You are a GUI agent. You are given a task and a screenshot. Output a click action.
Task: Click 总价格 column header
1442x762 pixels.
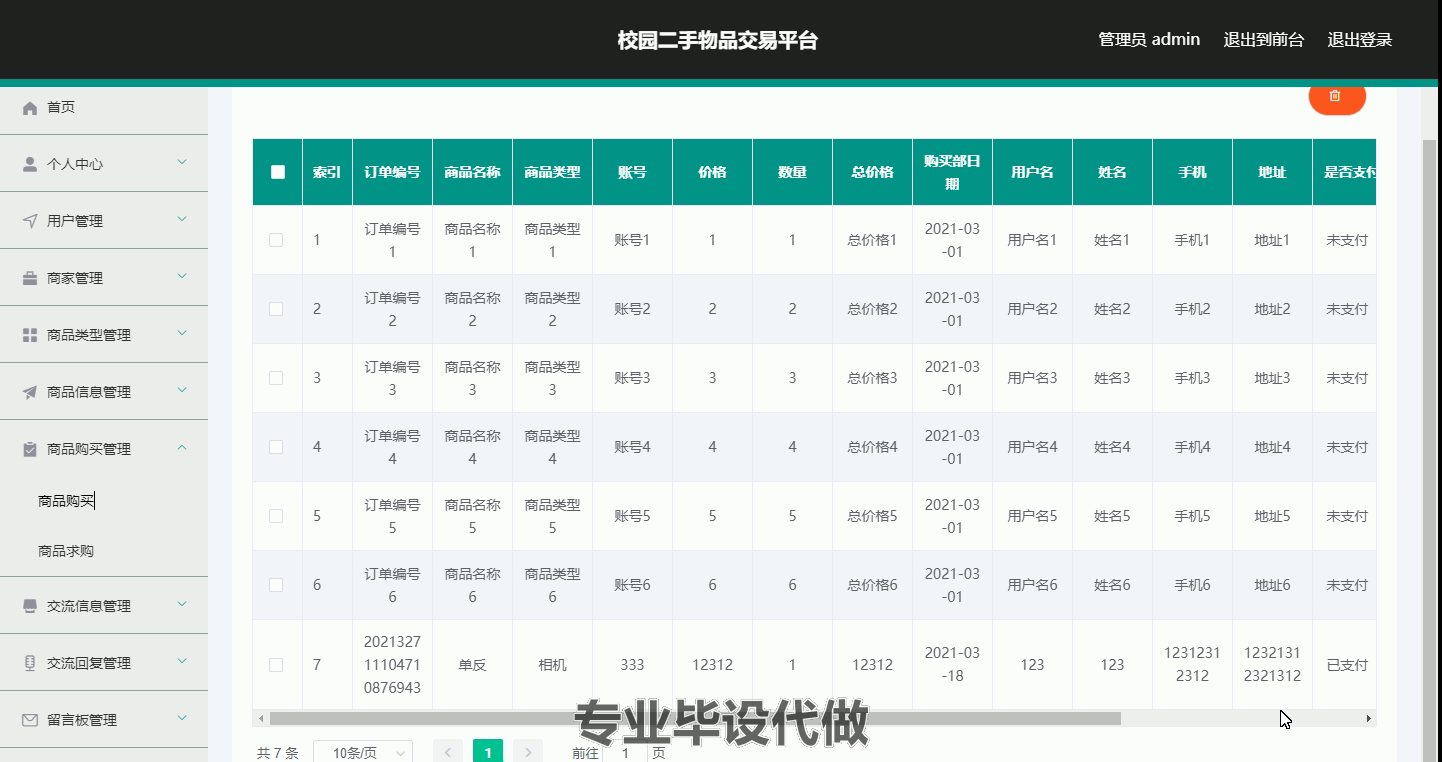coord(872,172)
